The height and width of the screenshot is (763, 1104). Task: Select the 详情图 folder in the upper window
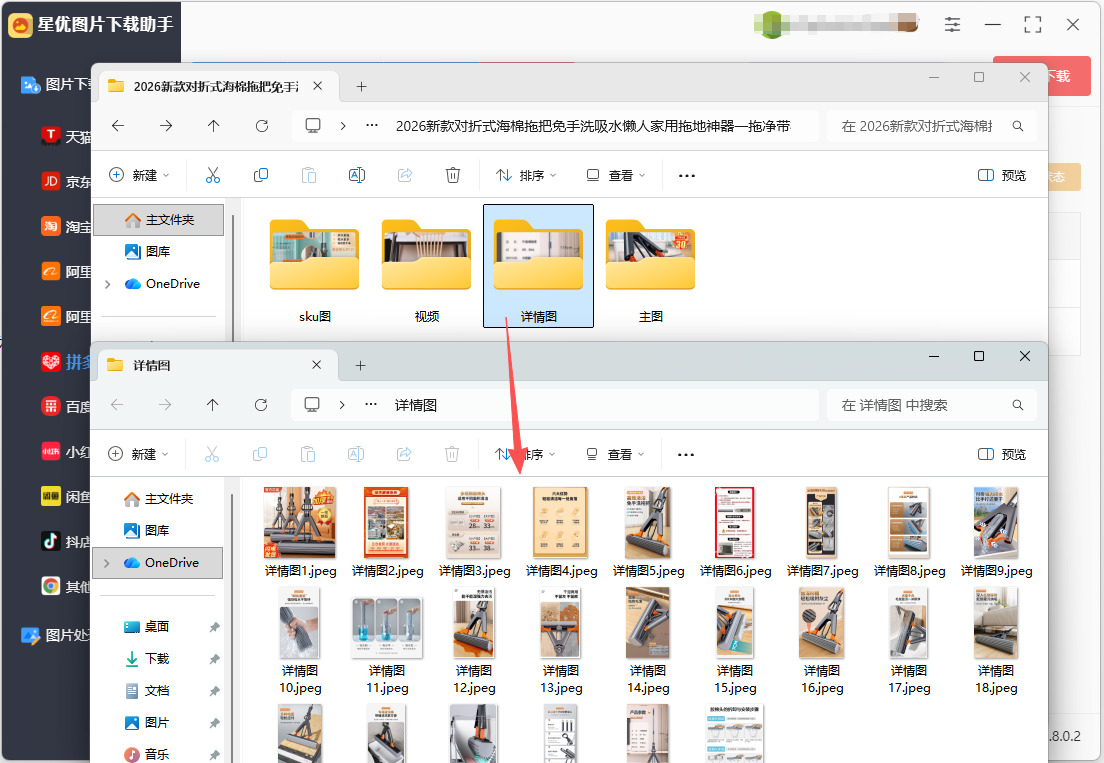pos(538,266)
